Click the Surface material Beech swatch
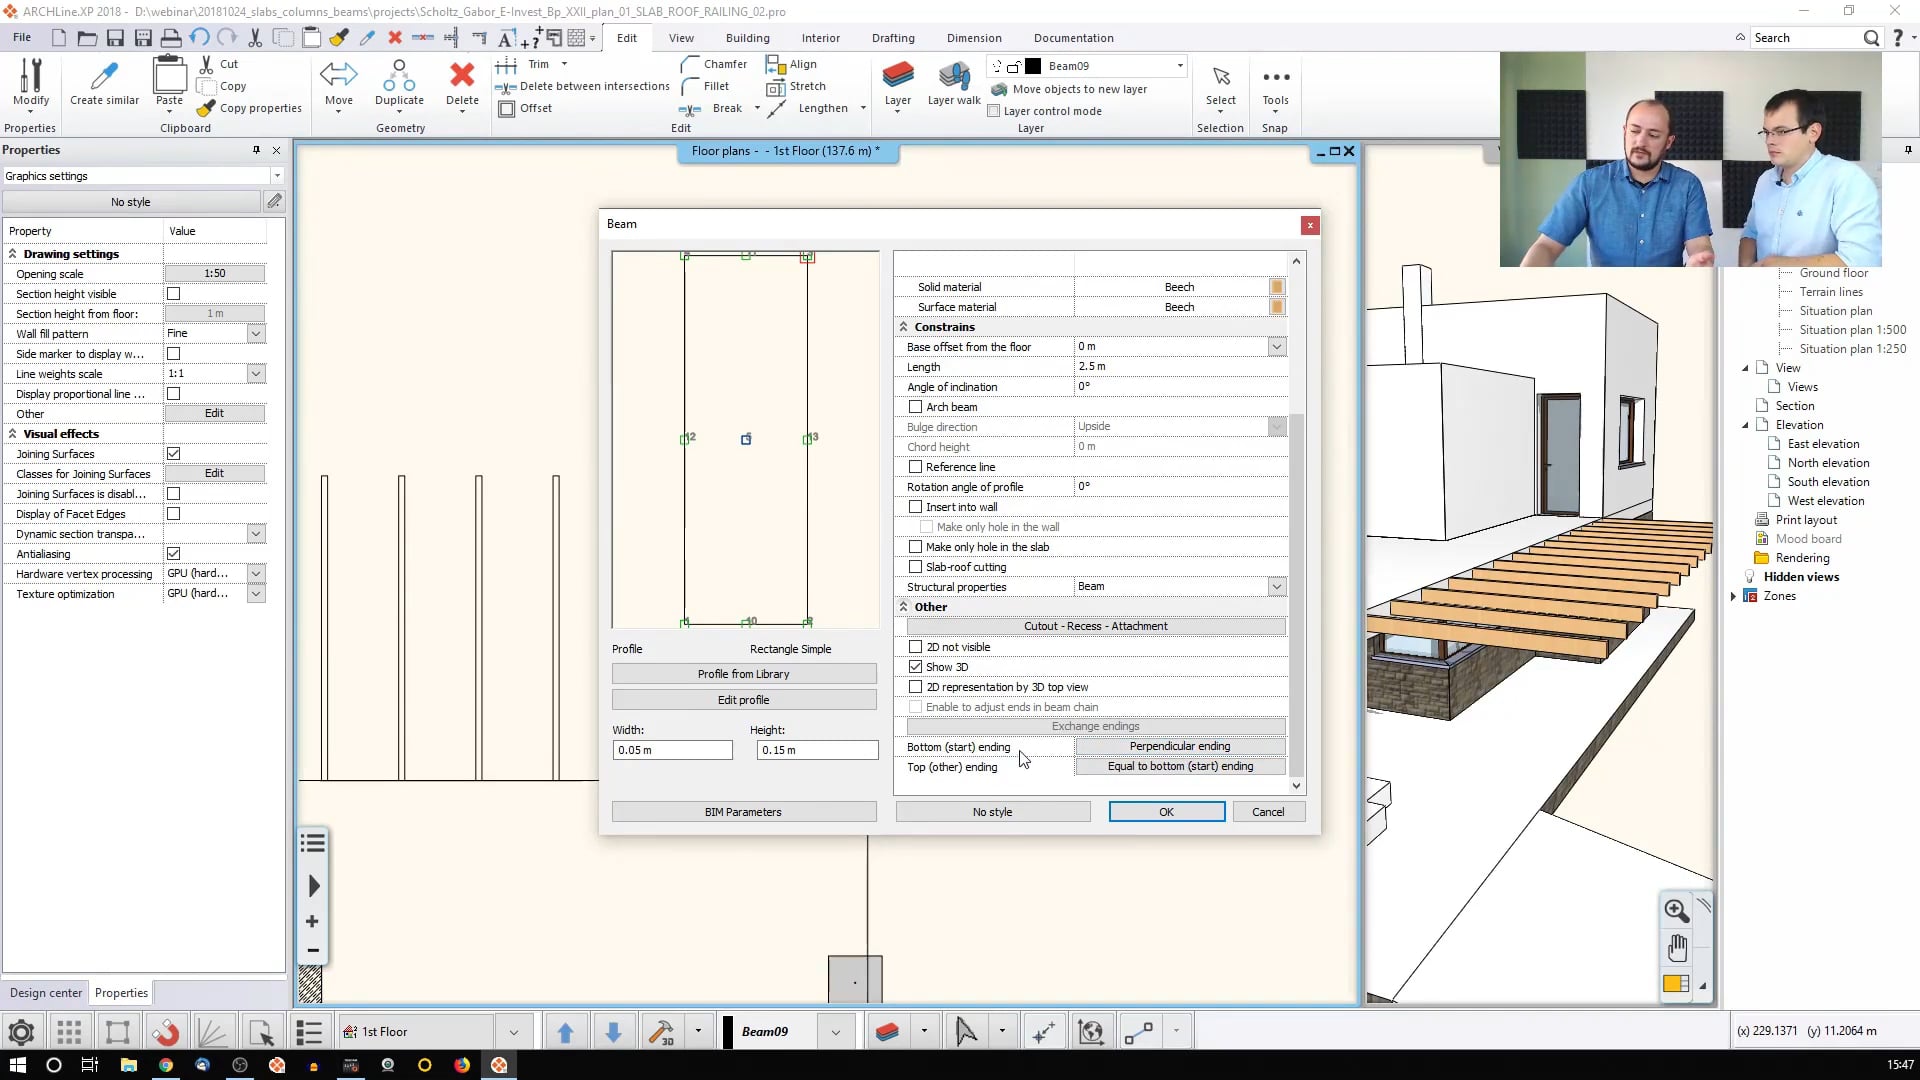Viewport: 1920px width, 1080px height. tap(1277, 307)
